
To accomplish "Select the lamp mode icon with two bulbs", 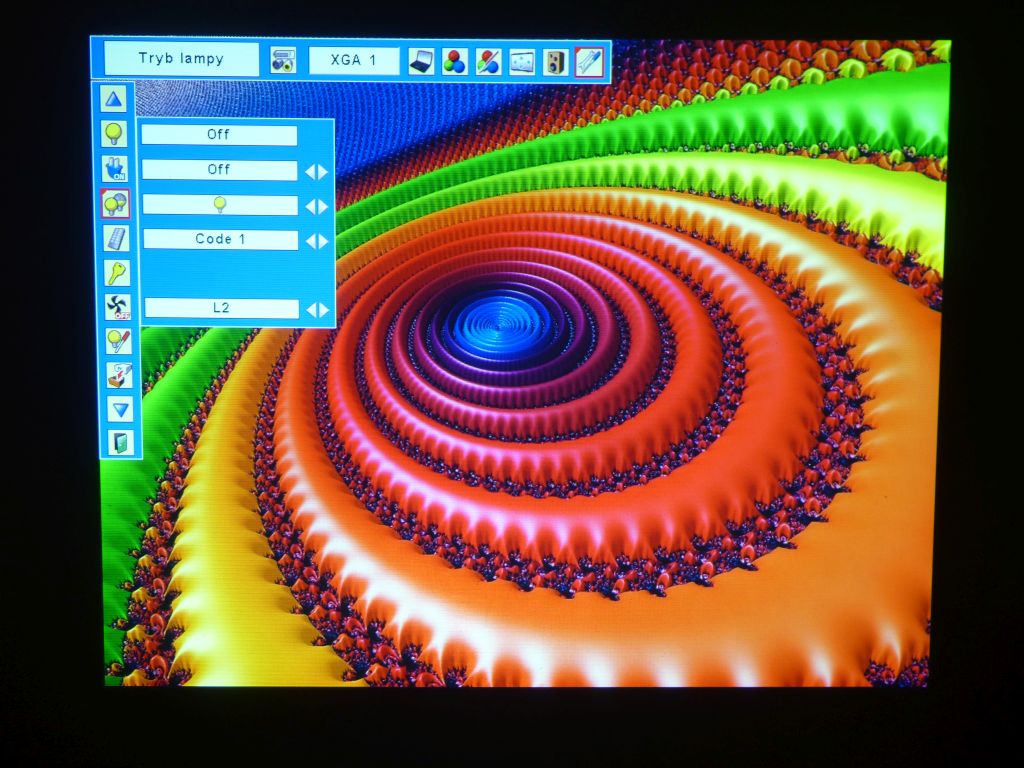I will point(116,204).
